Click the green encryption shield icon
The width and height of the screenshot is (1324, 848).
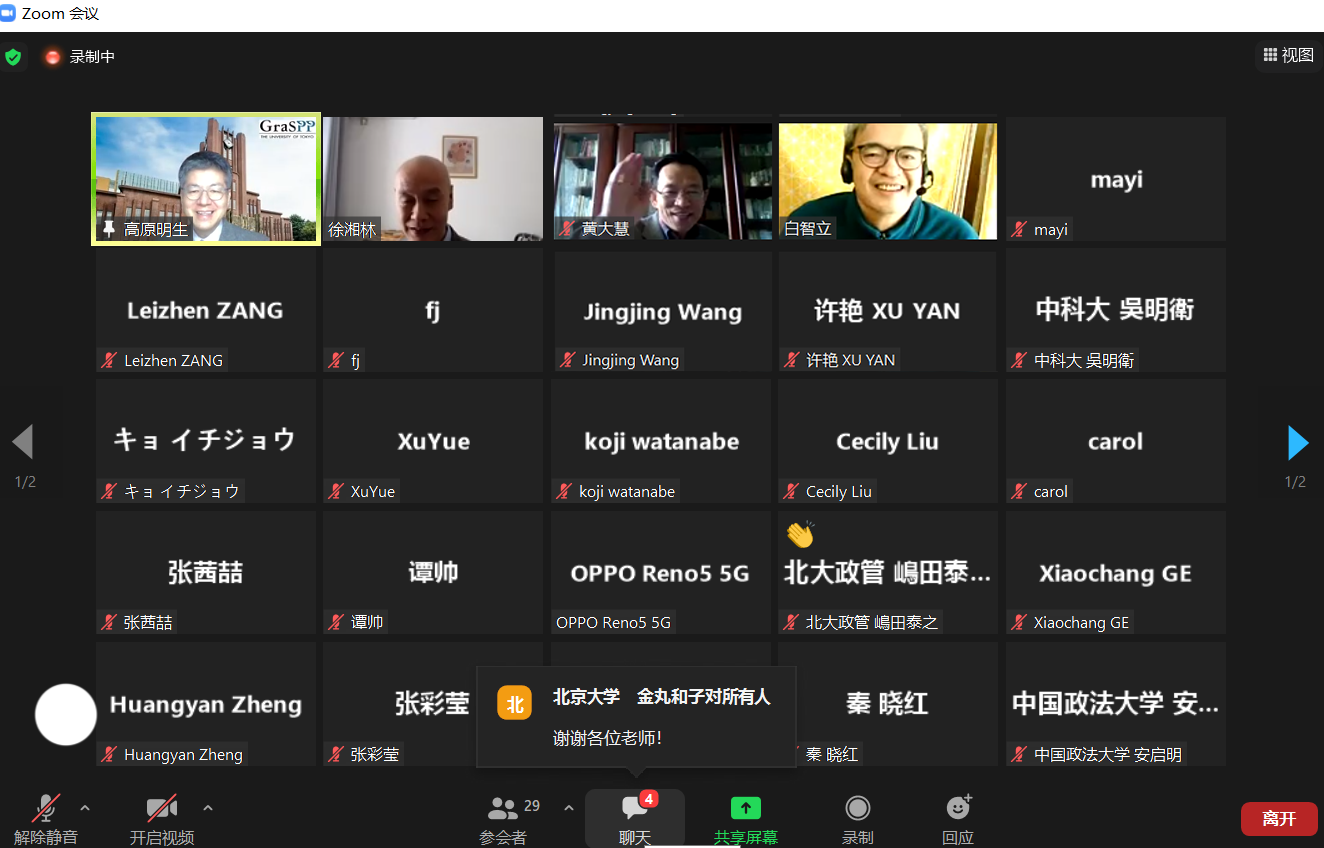(13, 57)
